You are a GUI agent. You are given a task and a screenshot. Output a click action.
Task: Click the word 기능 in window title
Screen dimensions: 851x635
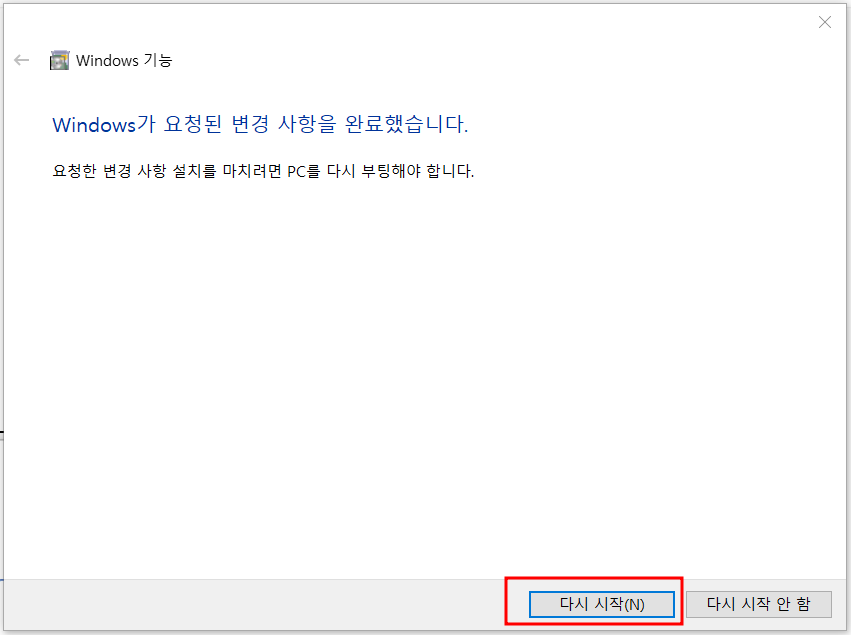click(x=158, y=60)
